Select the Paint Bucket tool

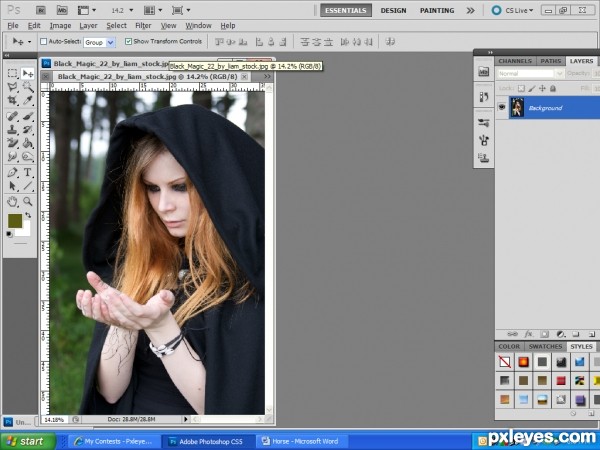[28, 143]
